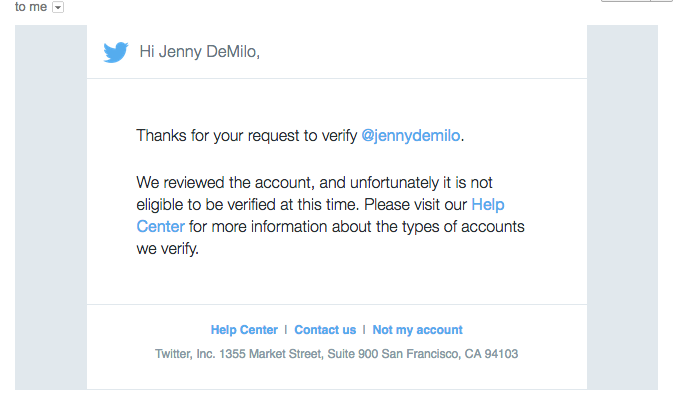Open the @jennydemilo profile link
Viewport: 675px width, 410px height.
(x=411, y=136)
